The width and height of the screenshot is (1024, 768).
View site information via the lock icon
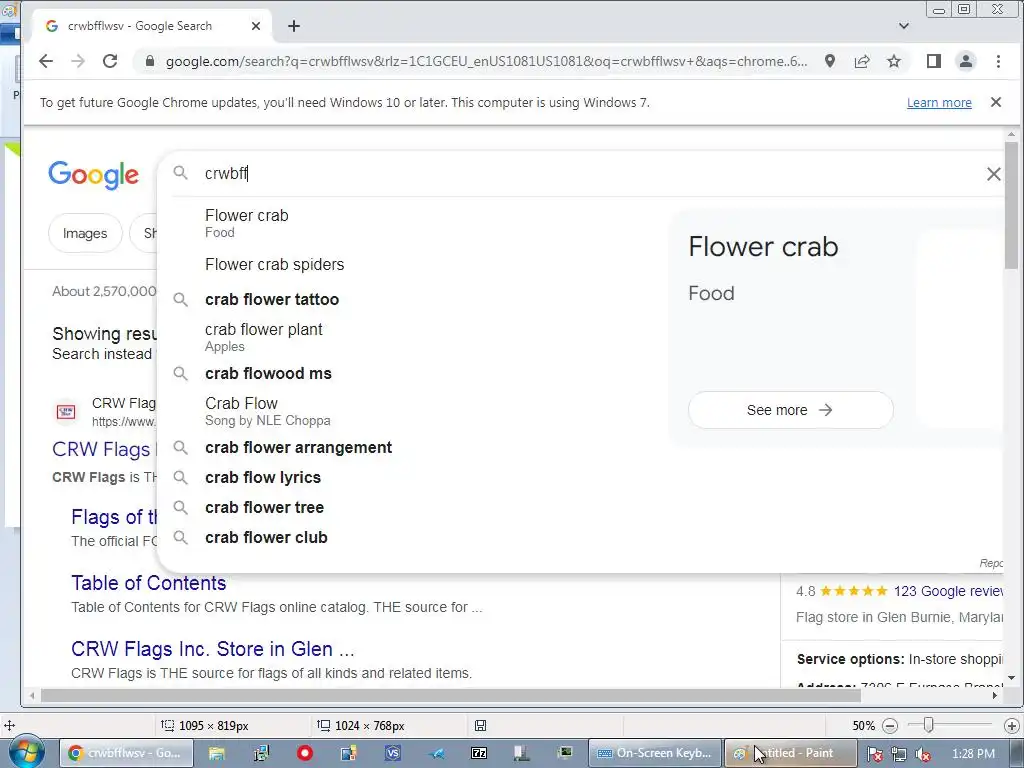pyautogui.click(x=150, y=61)
